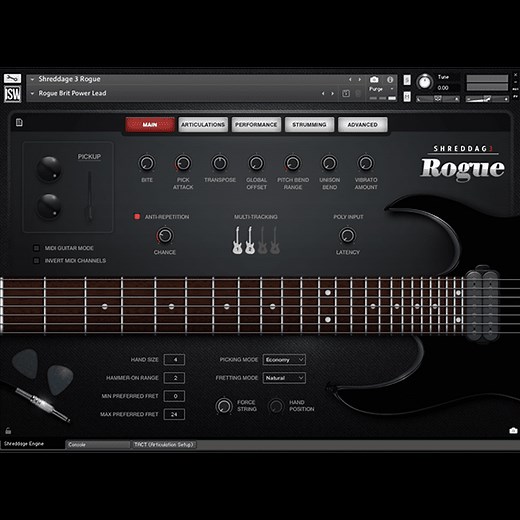The image size is (520, 520).
Task: Click the BITE knob
Action: [x=146, y=163]
